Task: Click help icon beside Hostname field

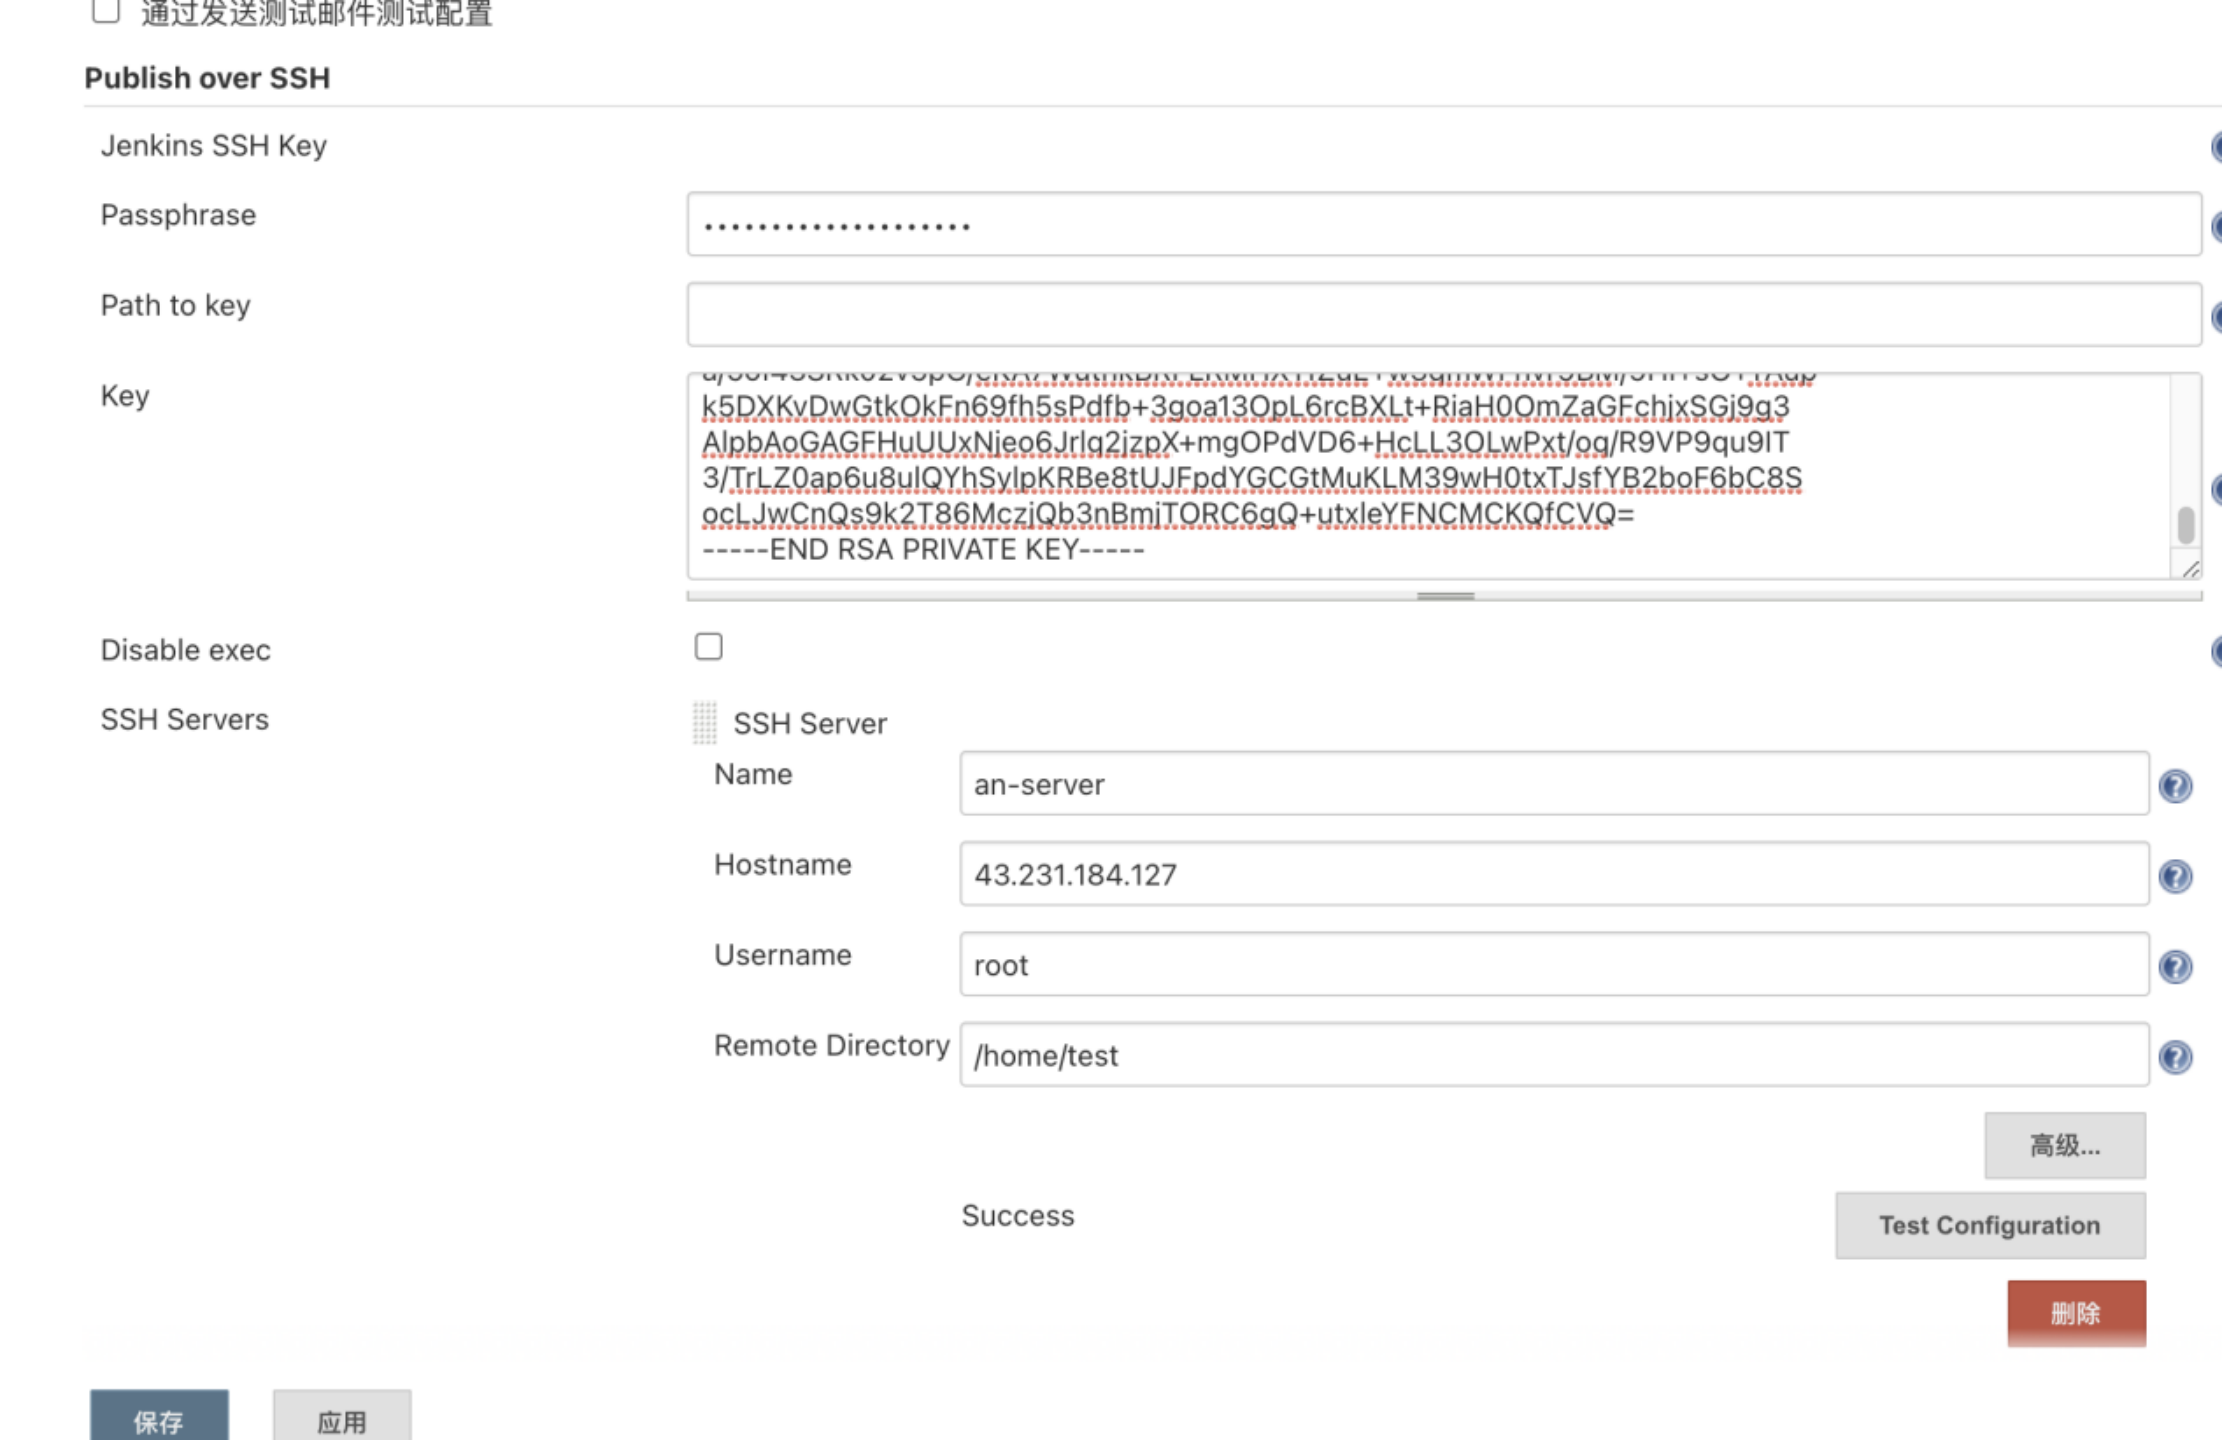Action: tap(2175, 876)
